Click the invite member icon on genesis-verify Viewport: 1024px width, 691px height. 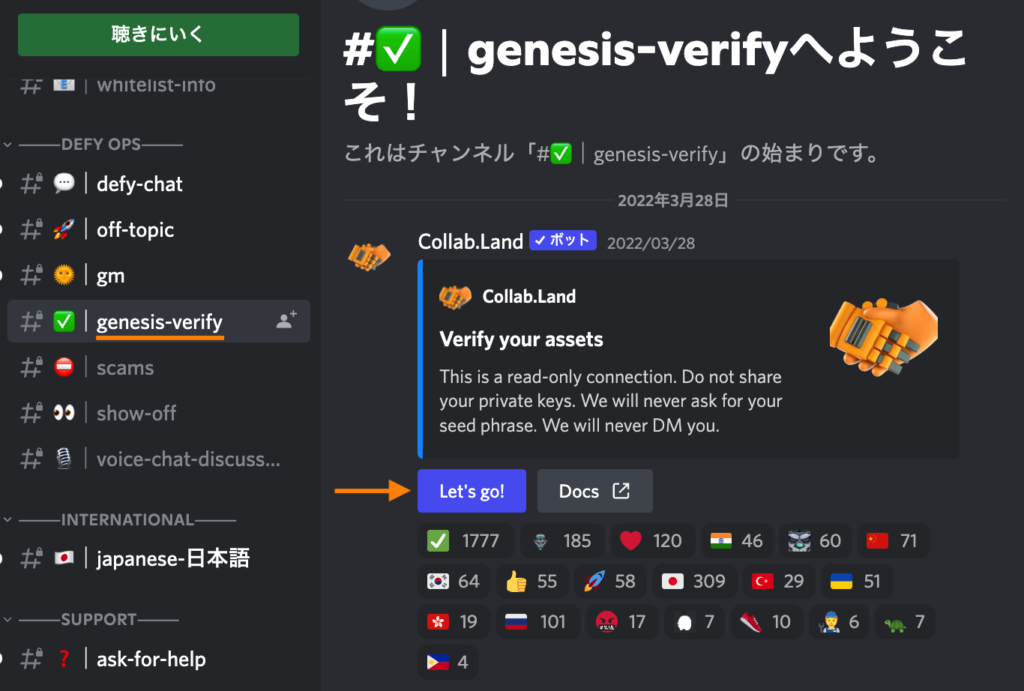pos(286,320)
